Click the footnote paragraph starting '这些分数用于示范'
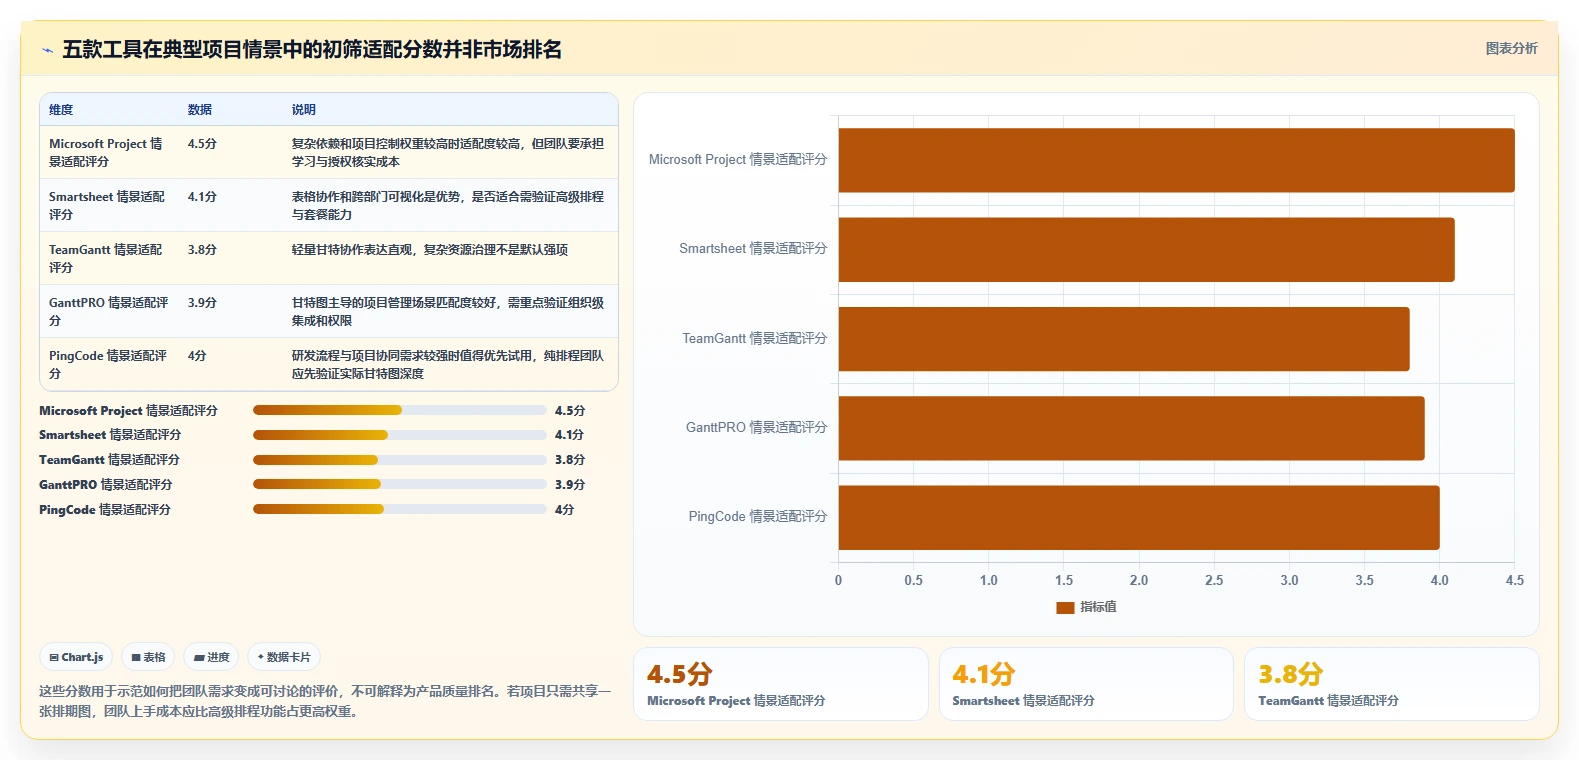The height and width of the screenshot is (760, 1579). tap(325, 701)
